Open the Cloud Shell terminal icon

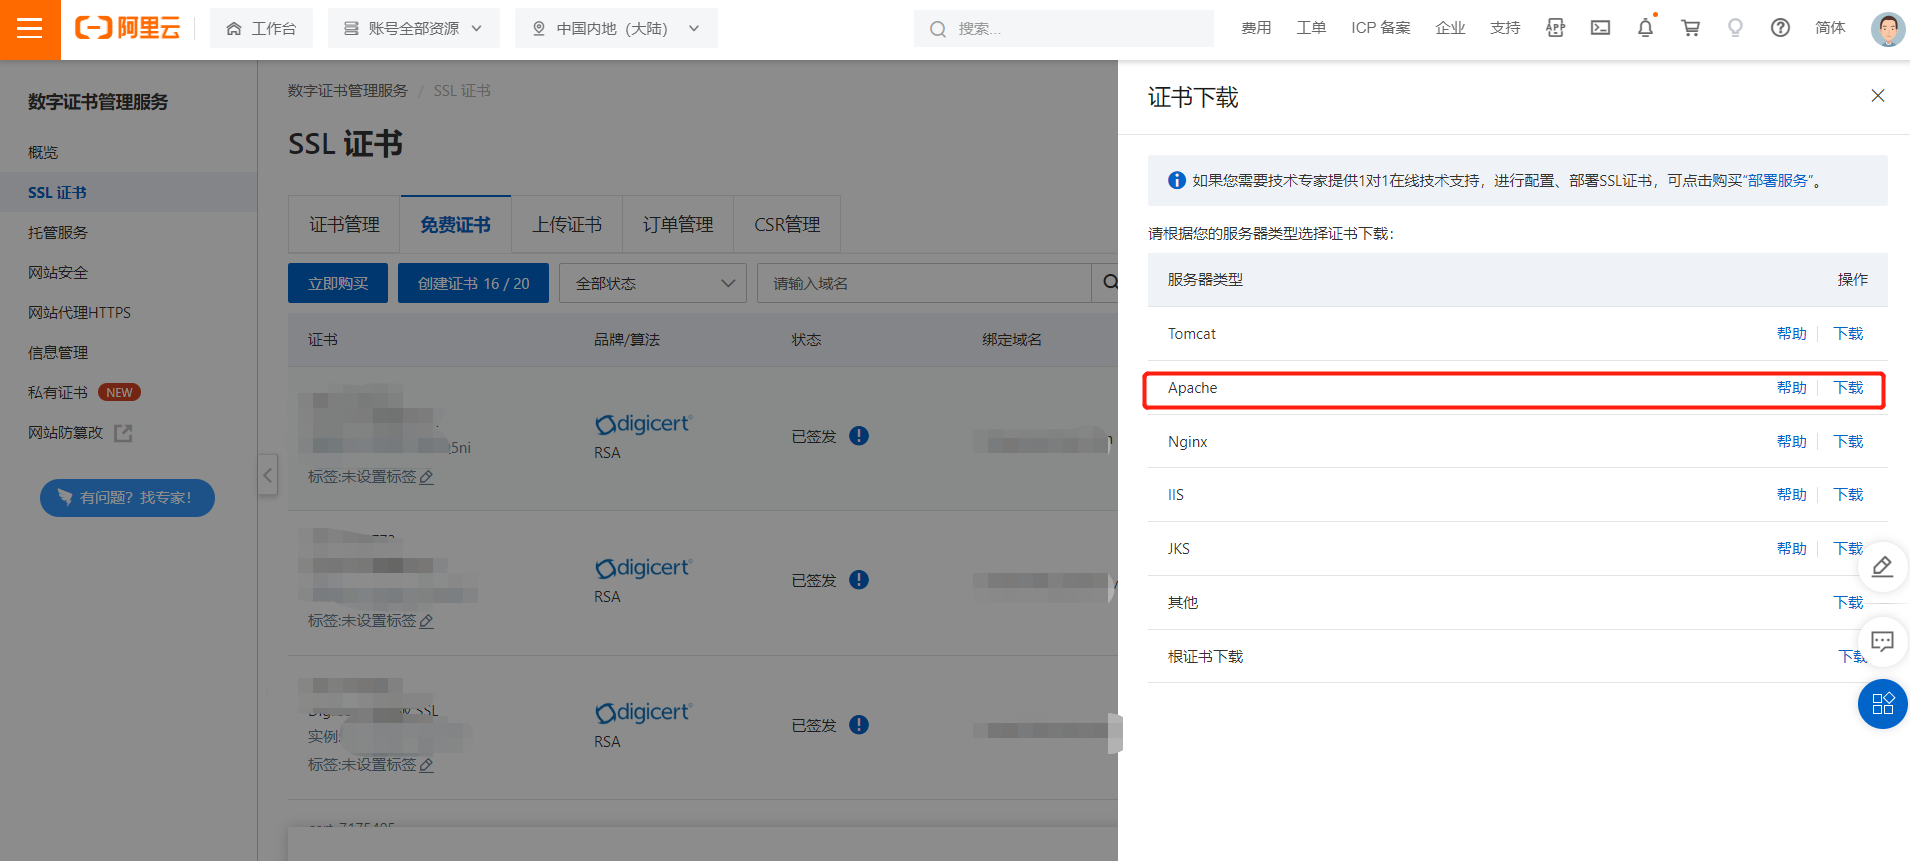[x=1601, y=28]
